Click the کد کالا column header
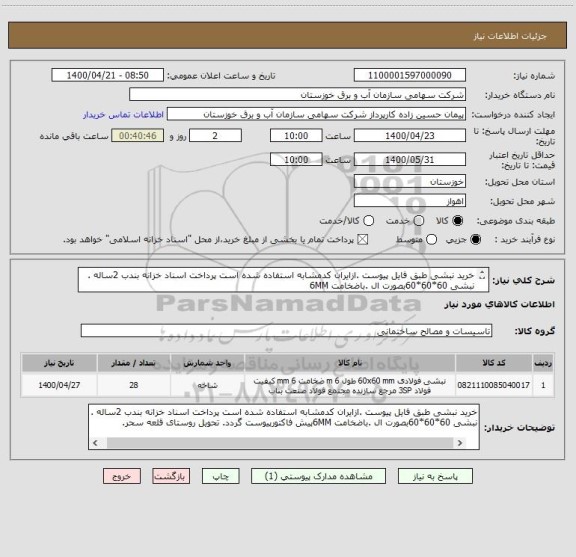The image size is (576, 557). [494, 363]
